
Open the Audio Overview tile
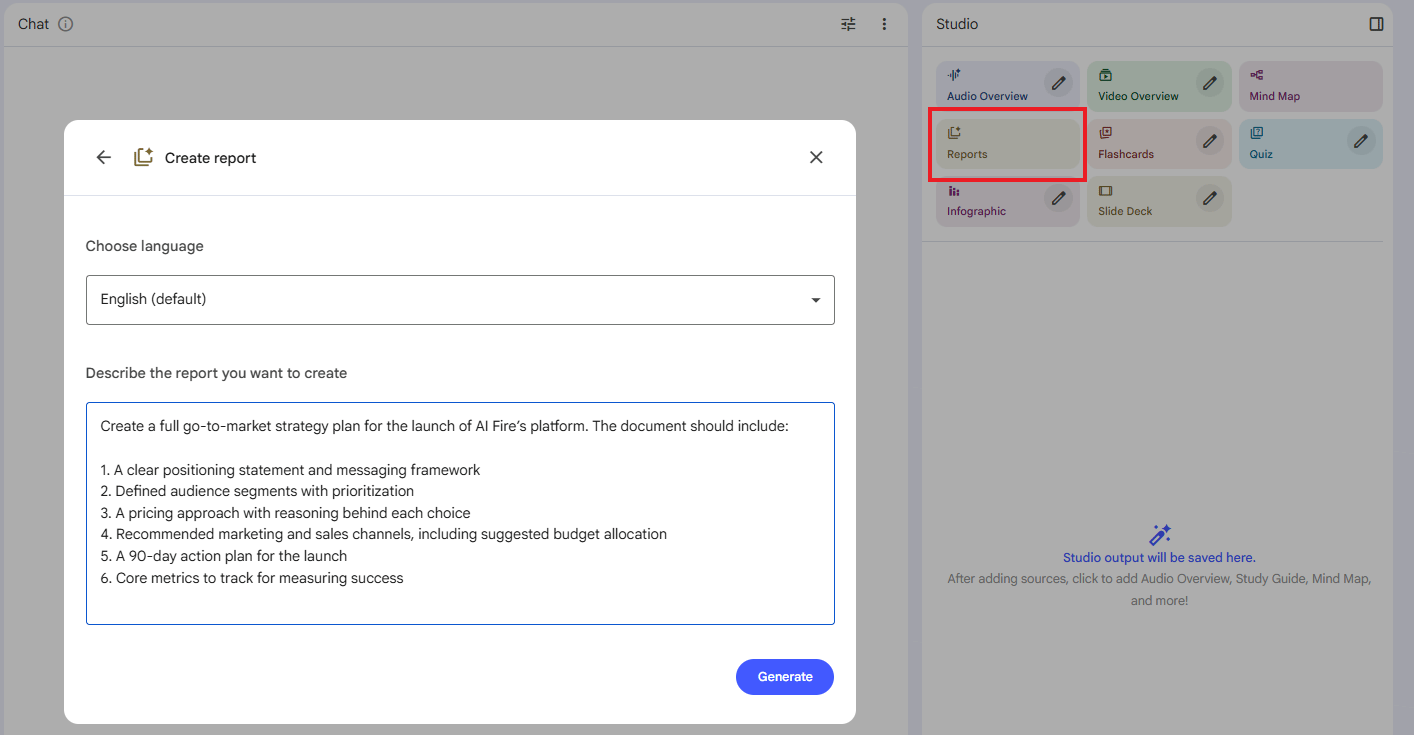(1008, 86)
